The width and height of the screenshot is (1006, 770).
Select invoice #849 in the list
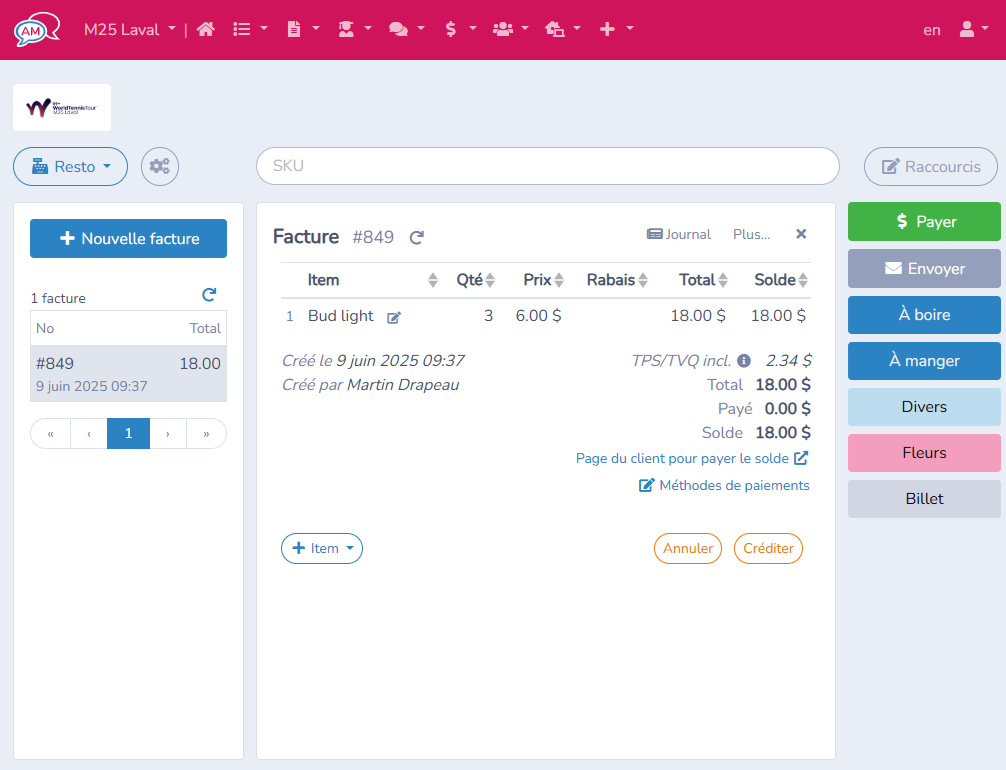point(128,374)
